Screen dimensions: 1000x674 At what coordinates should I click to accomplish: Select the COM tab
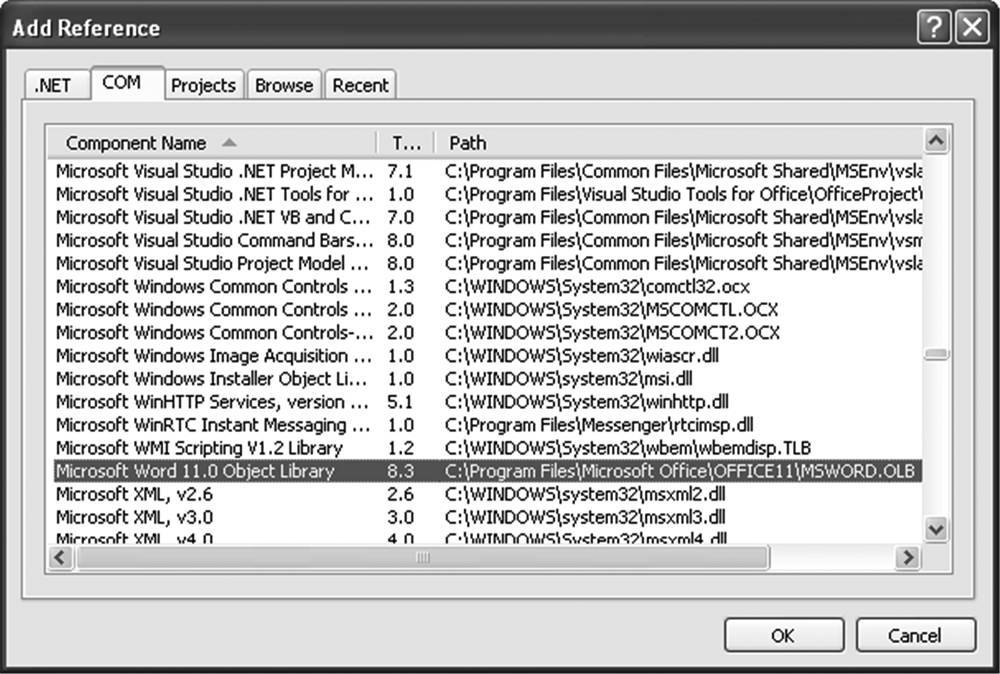(127, 83)
